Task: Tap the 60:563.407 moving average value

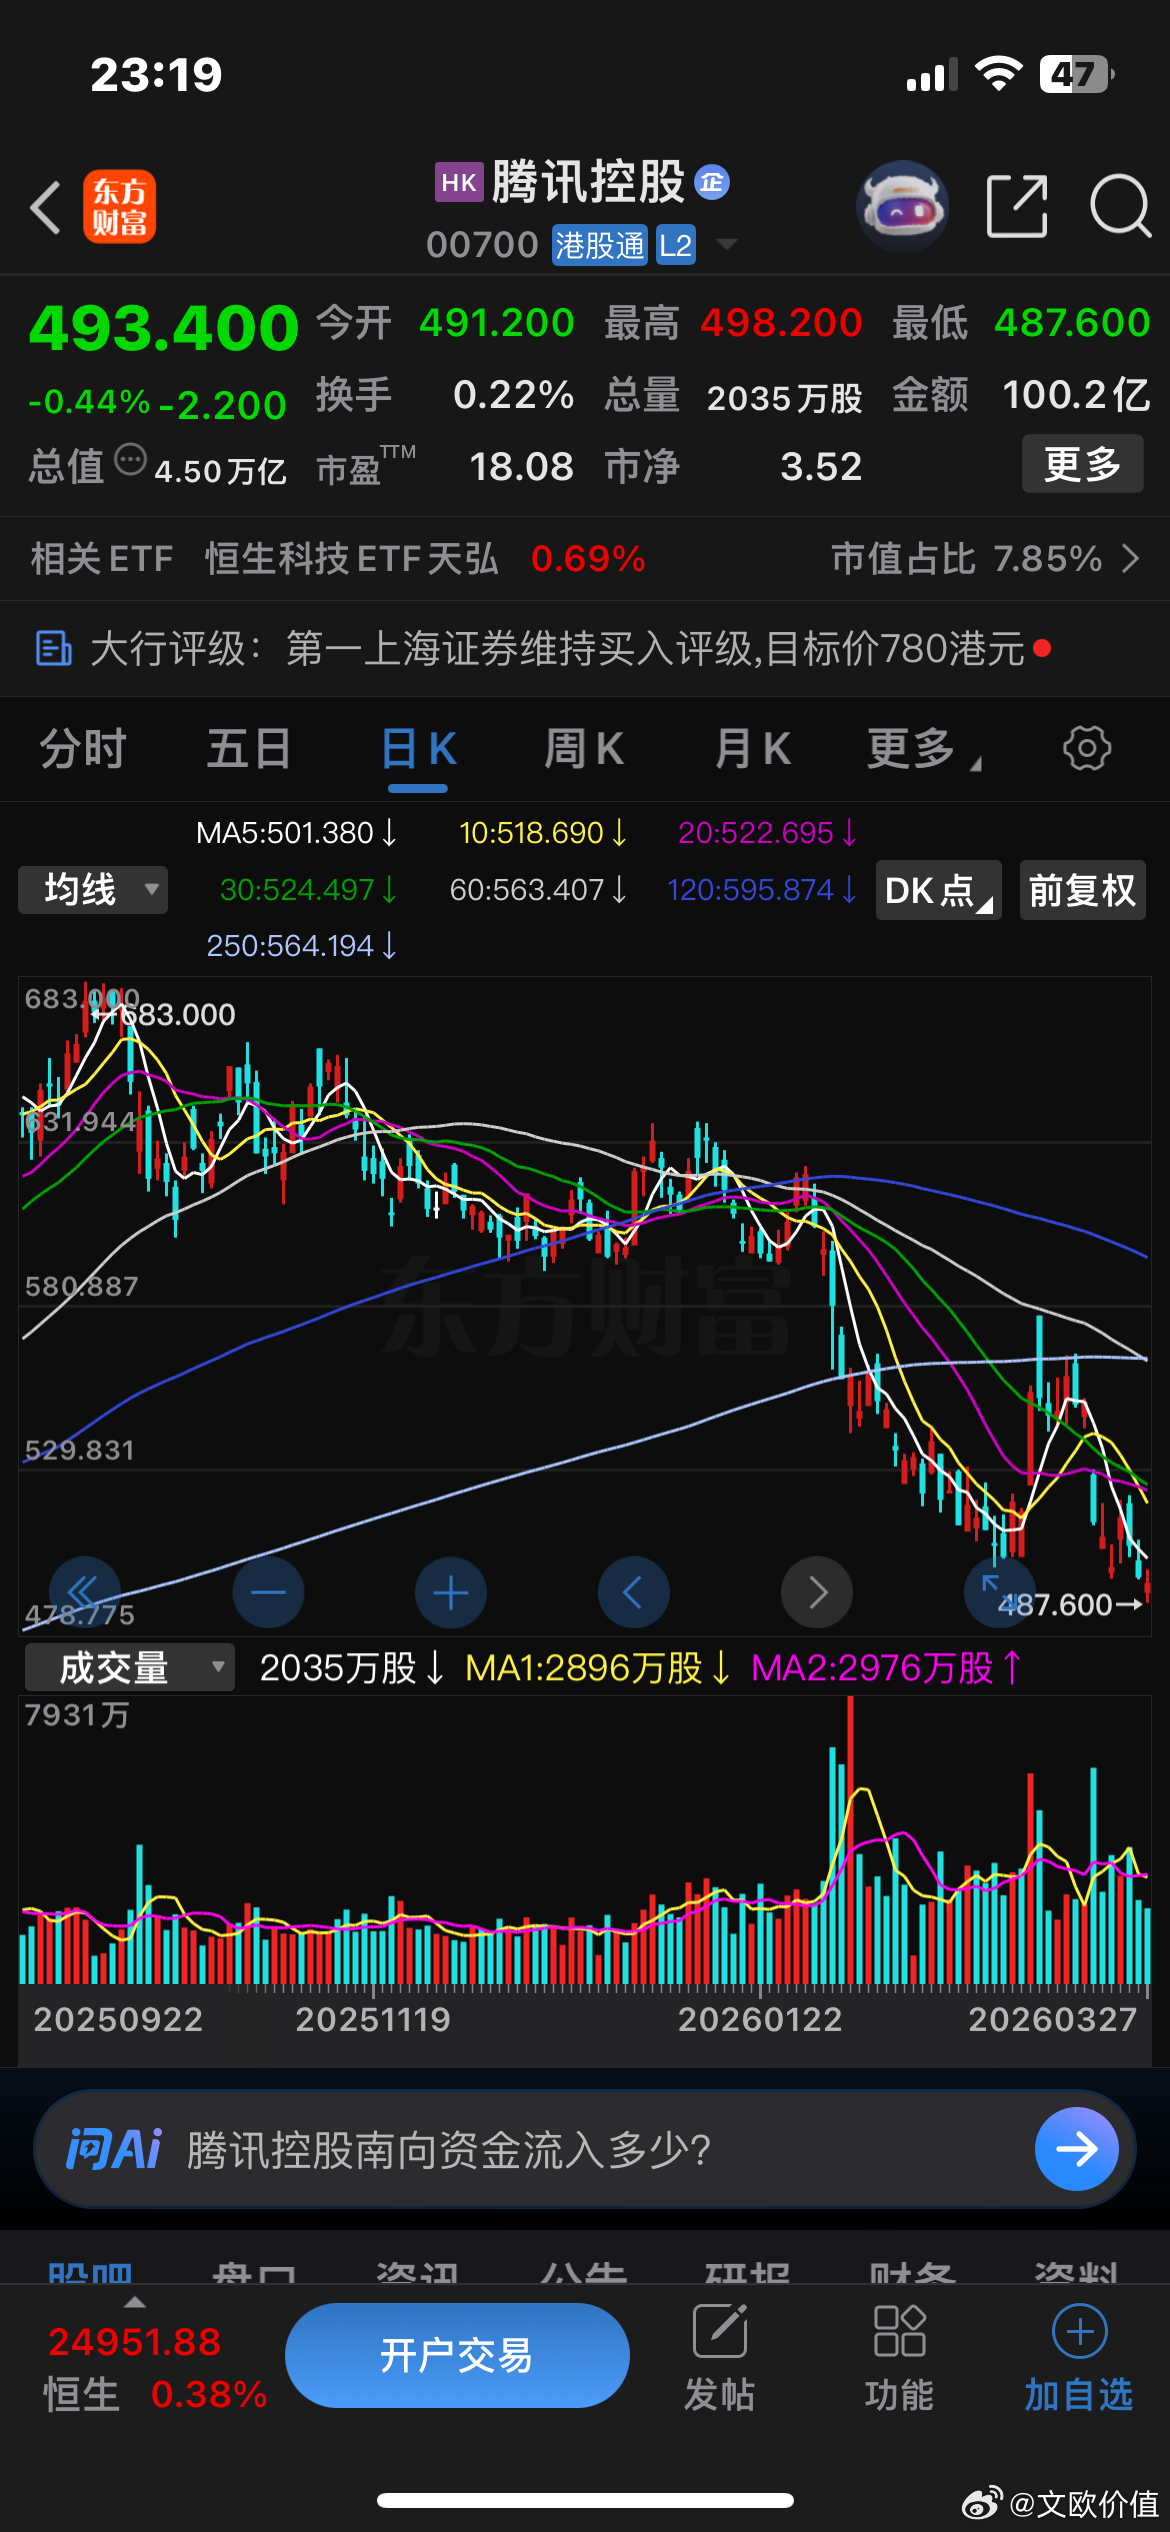Action: [x=538, y=889]
